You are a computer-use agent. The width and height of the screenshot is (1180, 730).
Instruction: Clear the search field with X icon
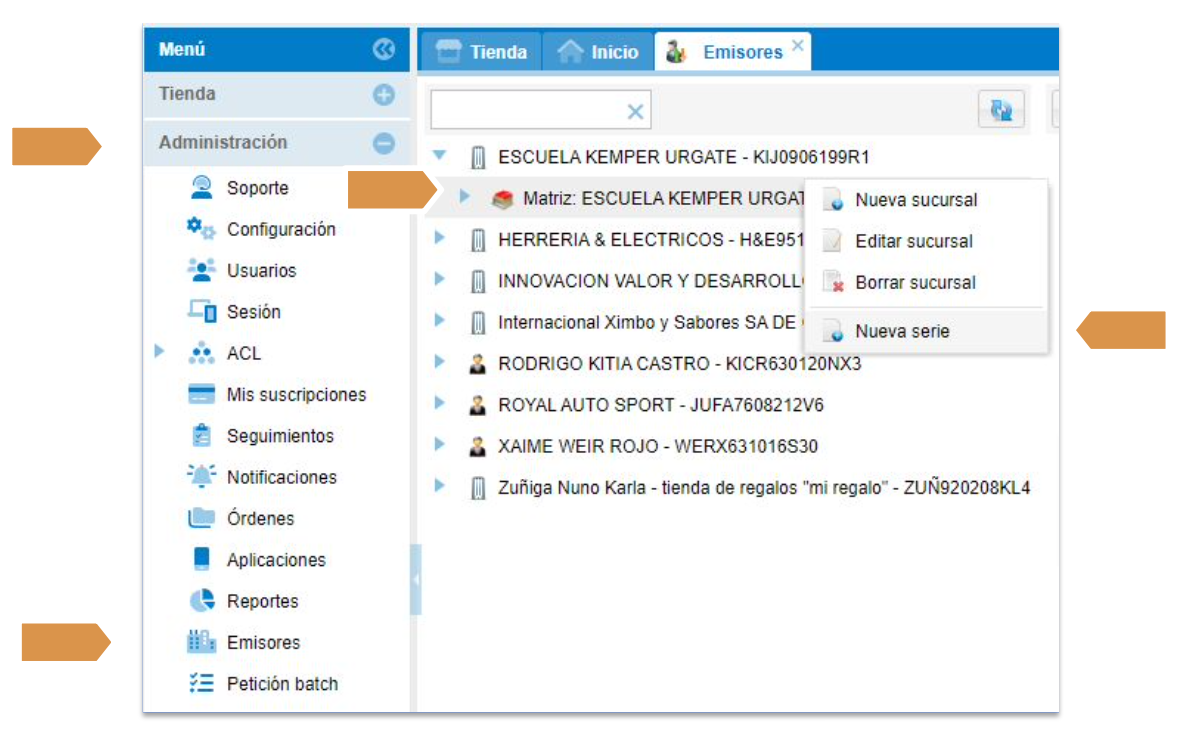coord(634,112)
